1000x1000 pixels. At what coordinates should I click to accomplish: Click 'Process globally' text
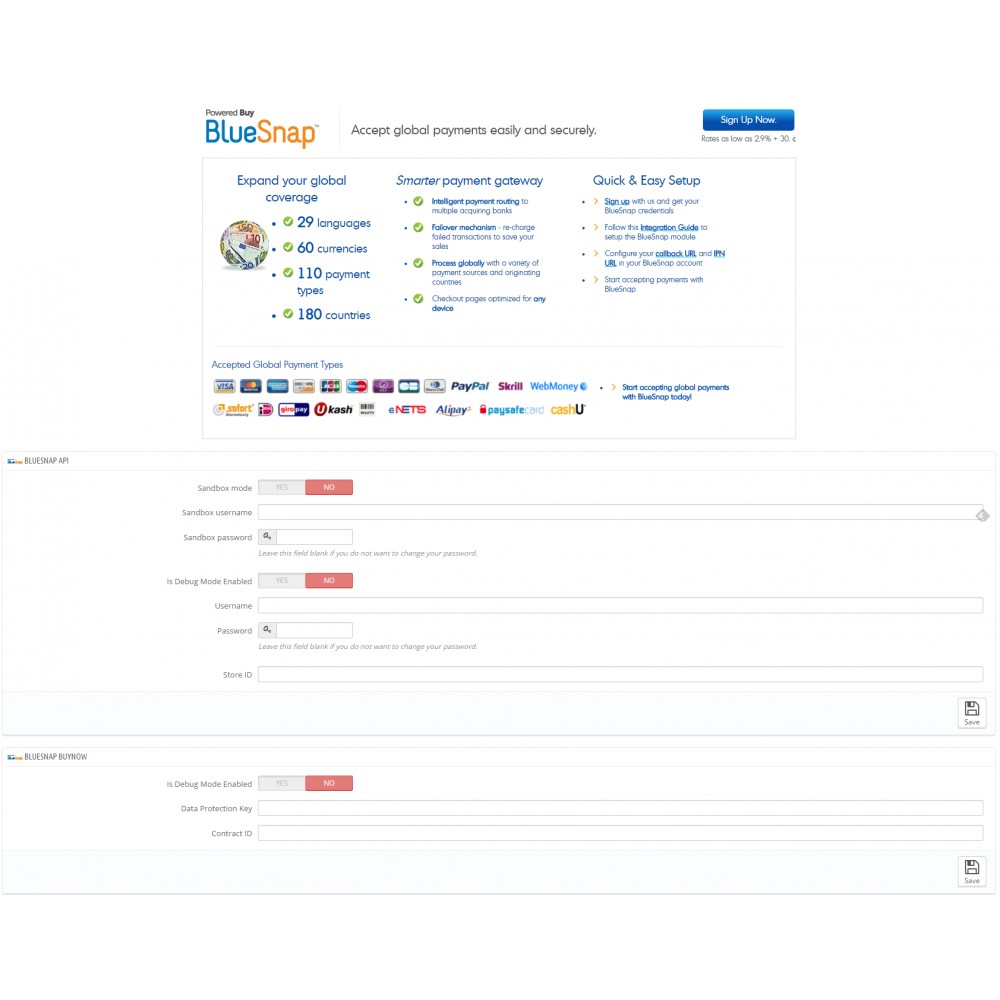[458, 263]
